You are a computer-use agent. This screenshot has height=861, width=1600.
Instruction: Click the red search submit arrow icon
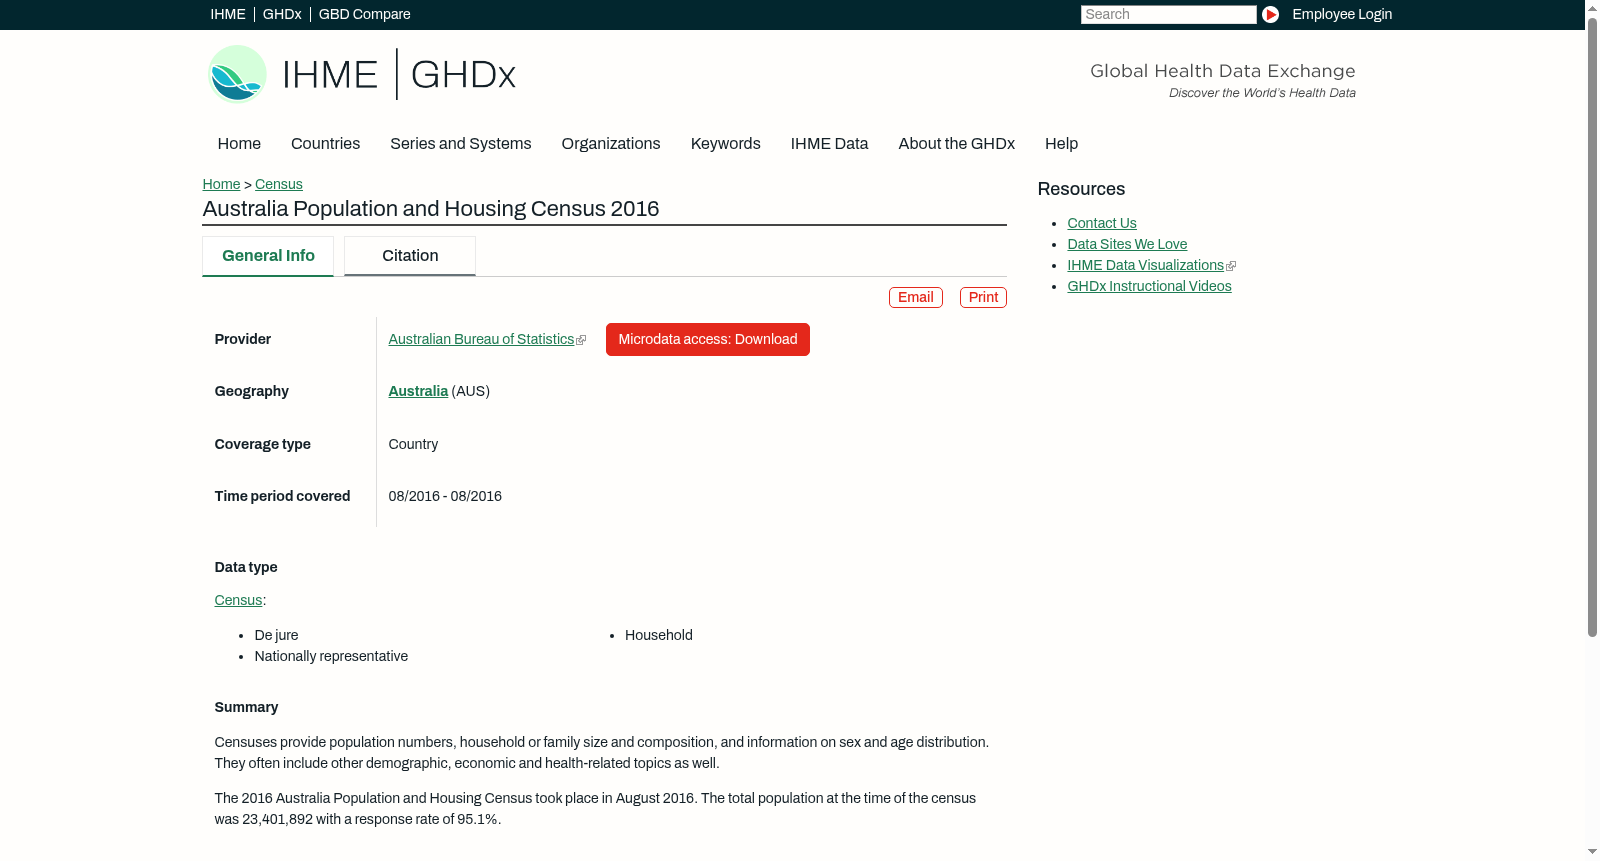point(1270,14)
